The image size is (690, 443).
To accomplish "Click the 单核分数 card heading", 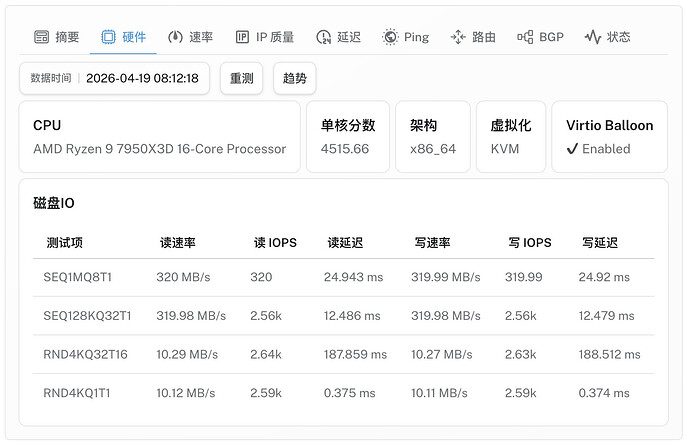I will (x=348, y=125).
